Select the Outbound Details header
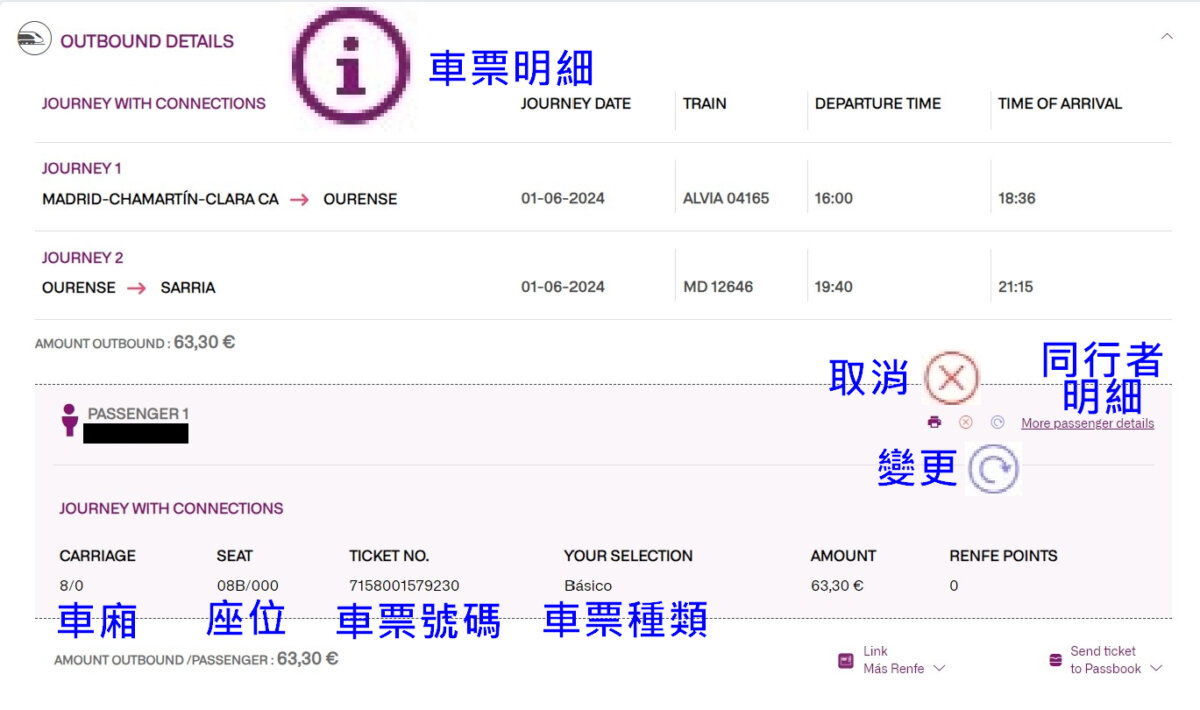 (x=147, y=41)
